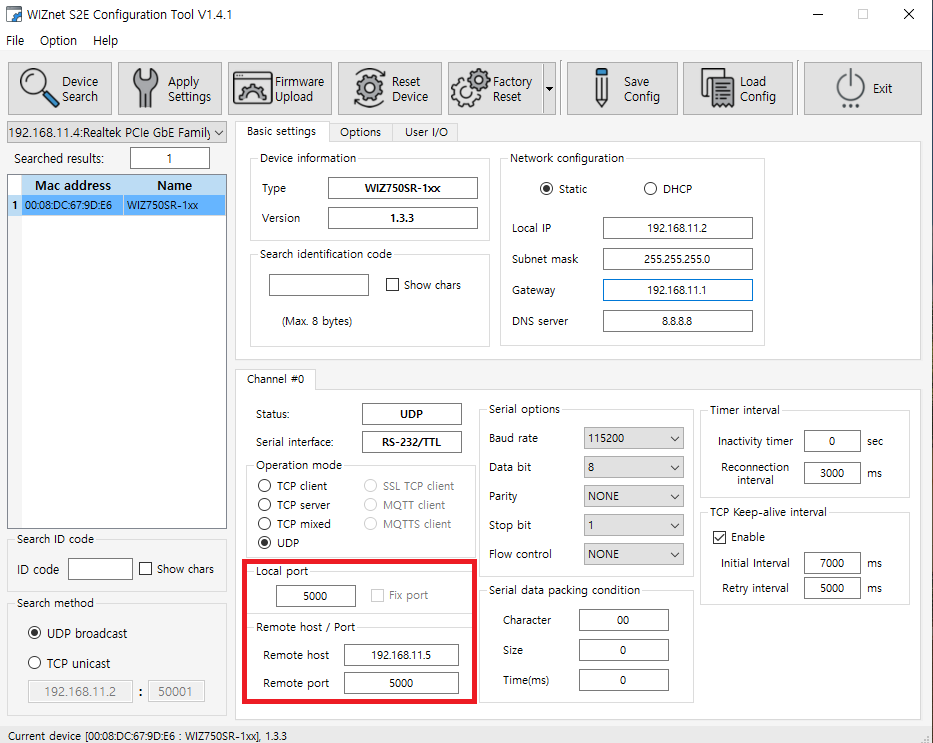Click the Exit power icon

[850, 88]
